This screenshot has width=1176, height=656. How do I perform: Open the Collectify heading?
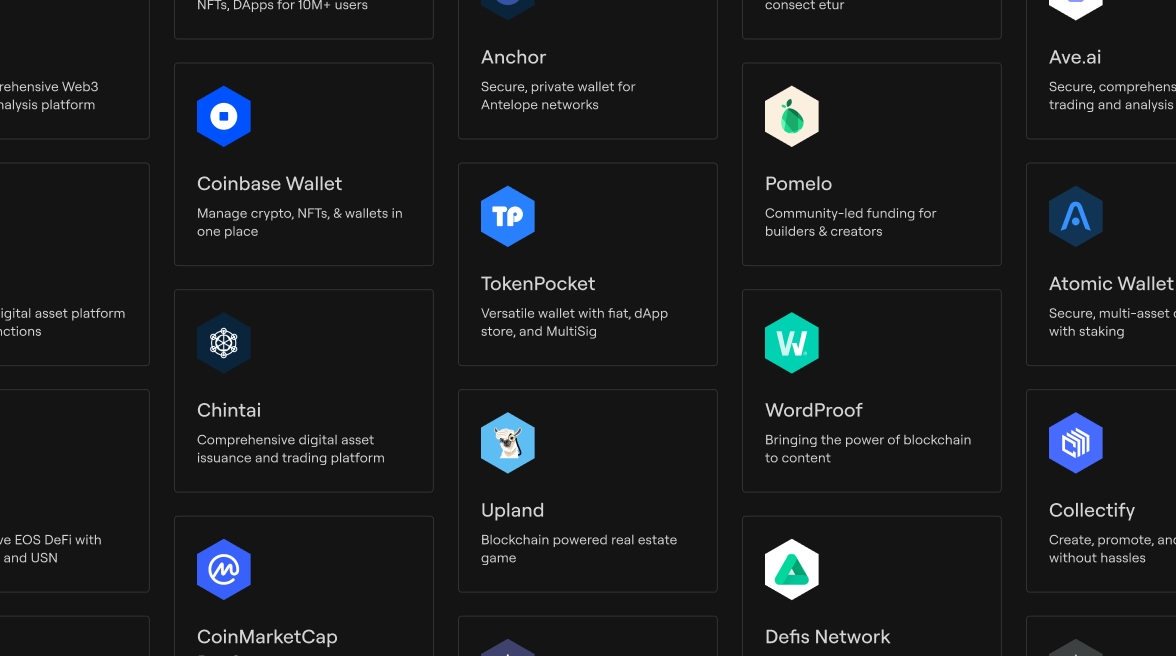click(x=1091, y=510)
